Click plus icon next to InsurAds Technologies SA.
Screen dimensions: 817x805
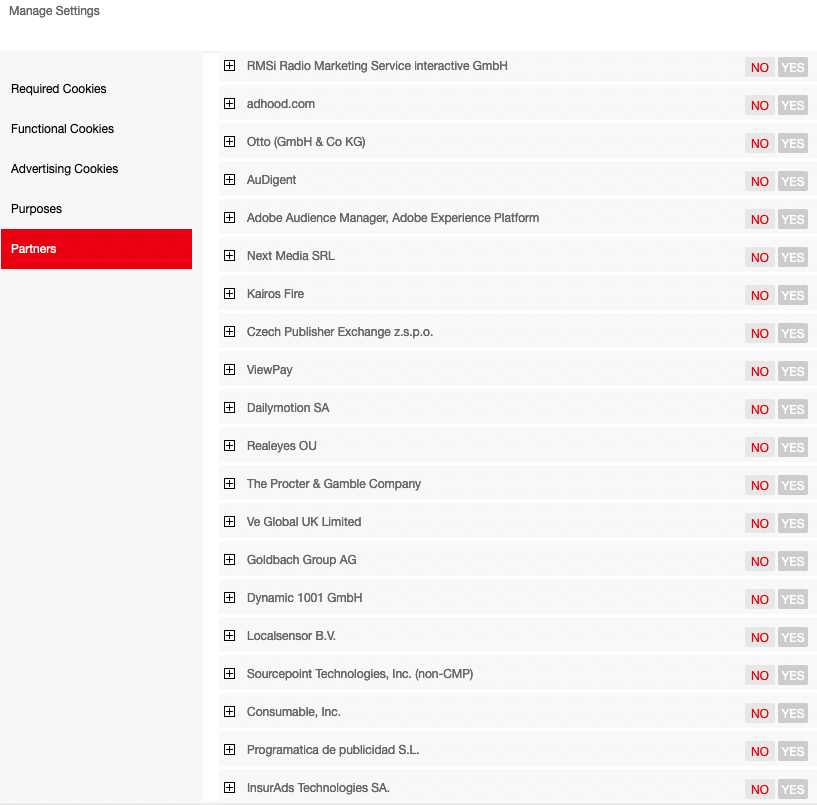pyautogui.click(x=229, y=788)
